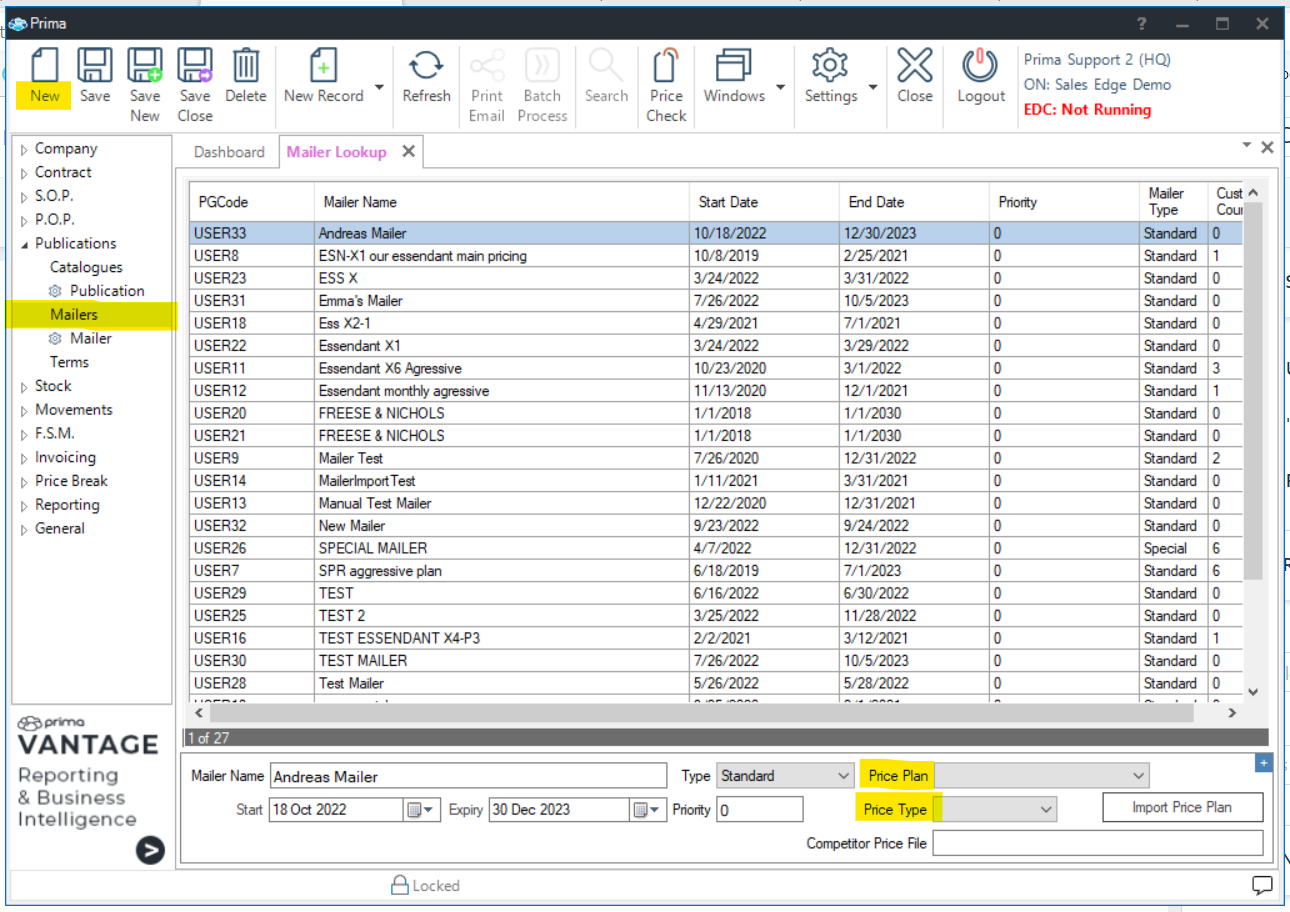Screen dimensions: 1290x912
Task: Open the Expiry date calendar picker
Action: pyautogui.click(x=646, y=809)
